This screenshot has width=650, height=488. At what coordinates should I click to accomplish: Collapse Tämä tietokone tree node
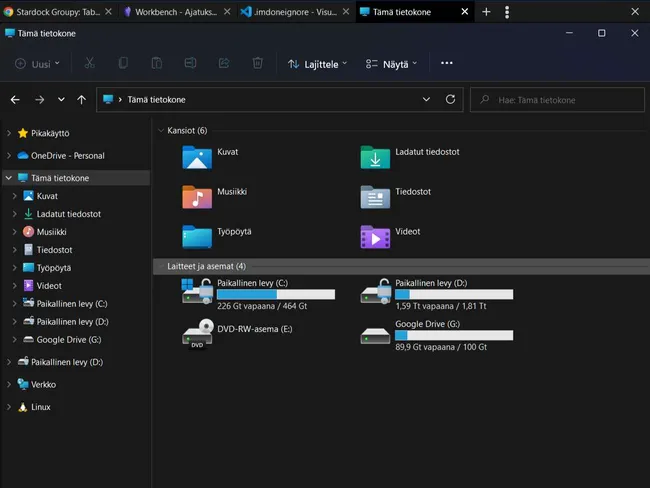[9, 178]
